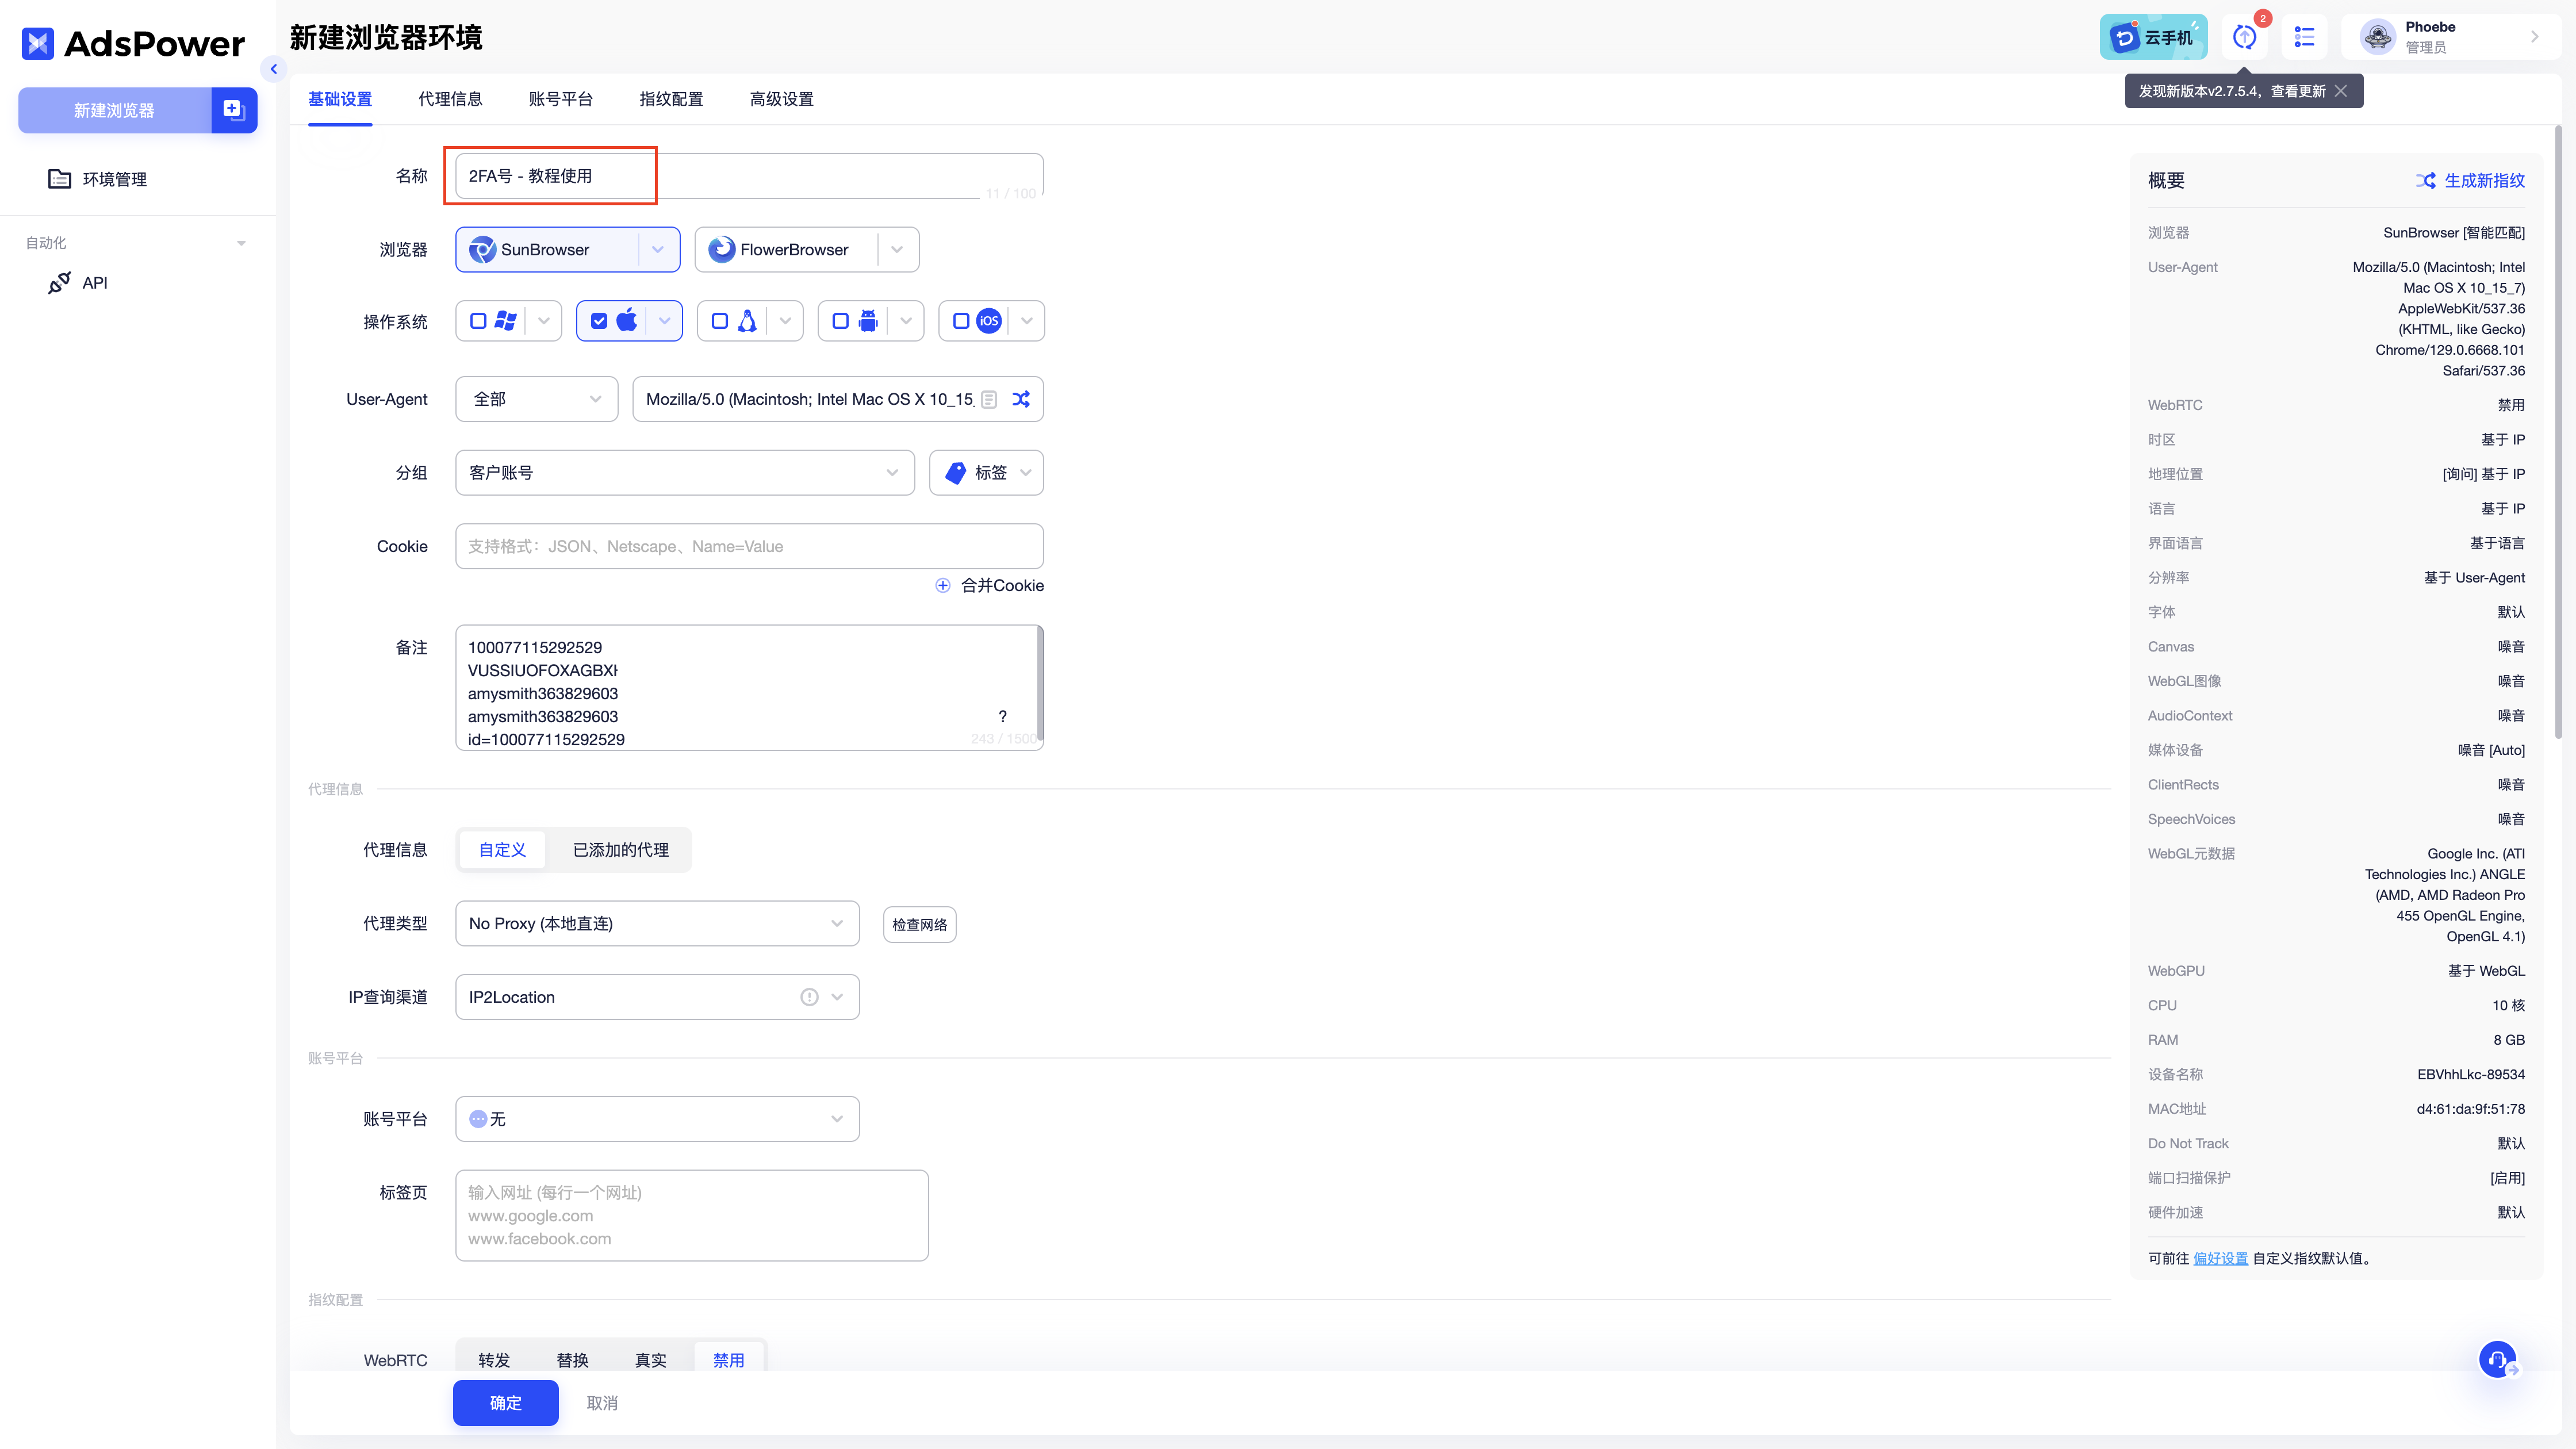Open the Android version dropdown arrow

[x=906, y=321]
